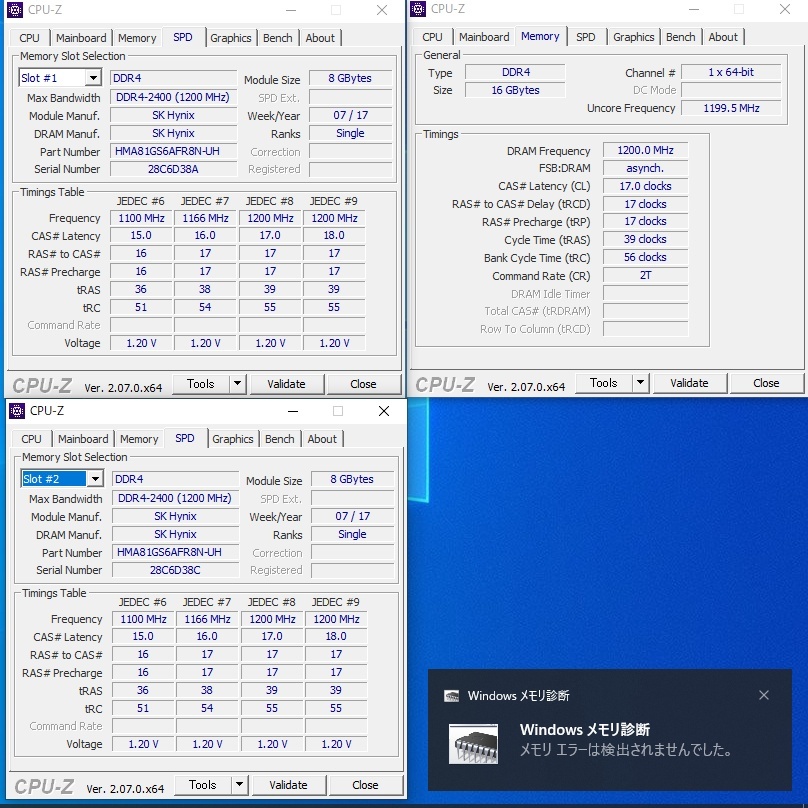Open CPU tab in Memory window
808x808 pixels.
pos(432,37)
